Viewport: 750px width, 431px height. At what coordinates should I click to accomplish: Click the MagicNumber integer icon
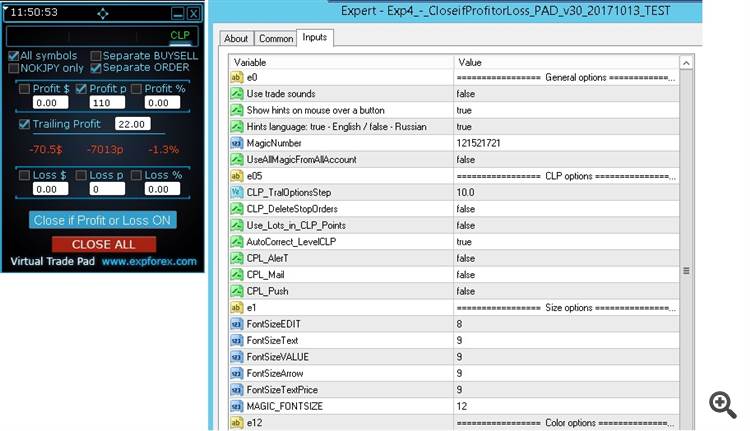[236, 143]
